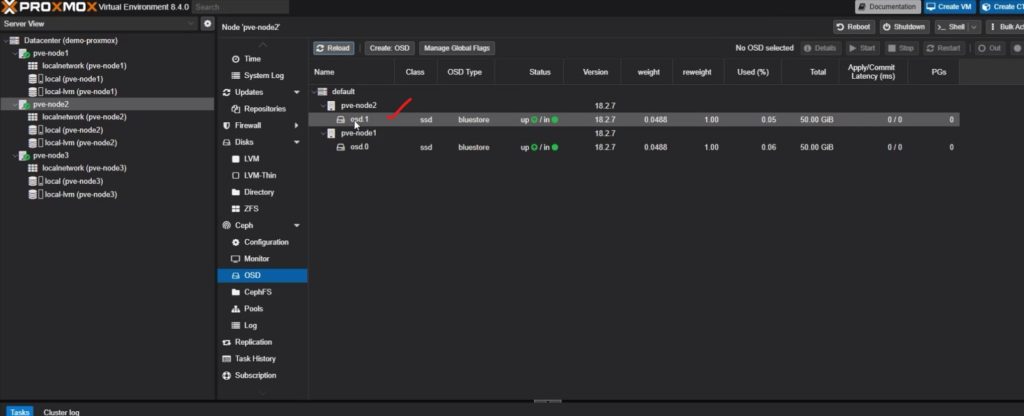Click the Shutdown node button

coord(904,27)
